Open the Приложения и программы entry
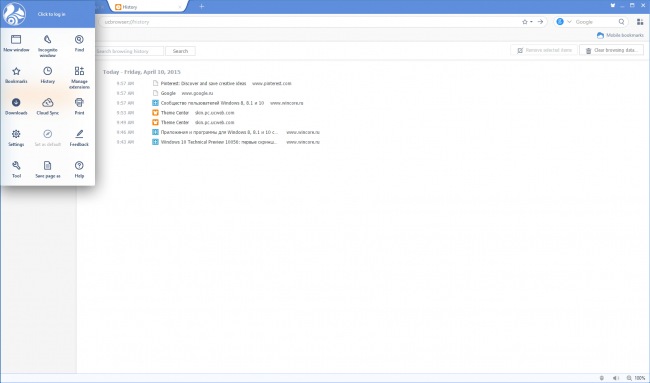This screenshot has height=383, width=650. click(x=219, y=132)
